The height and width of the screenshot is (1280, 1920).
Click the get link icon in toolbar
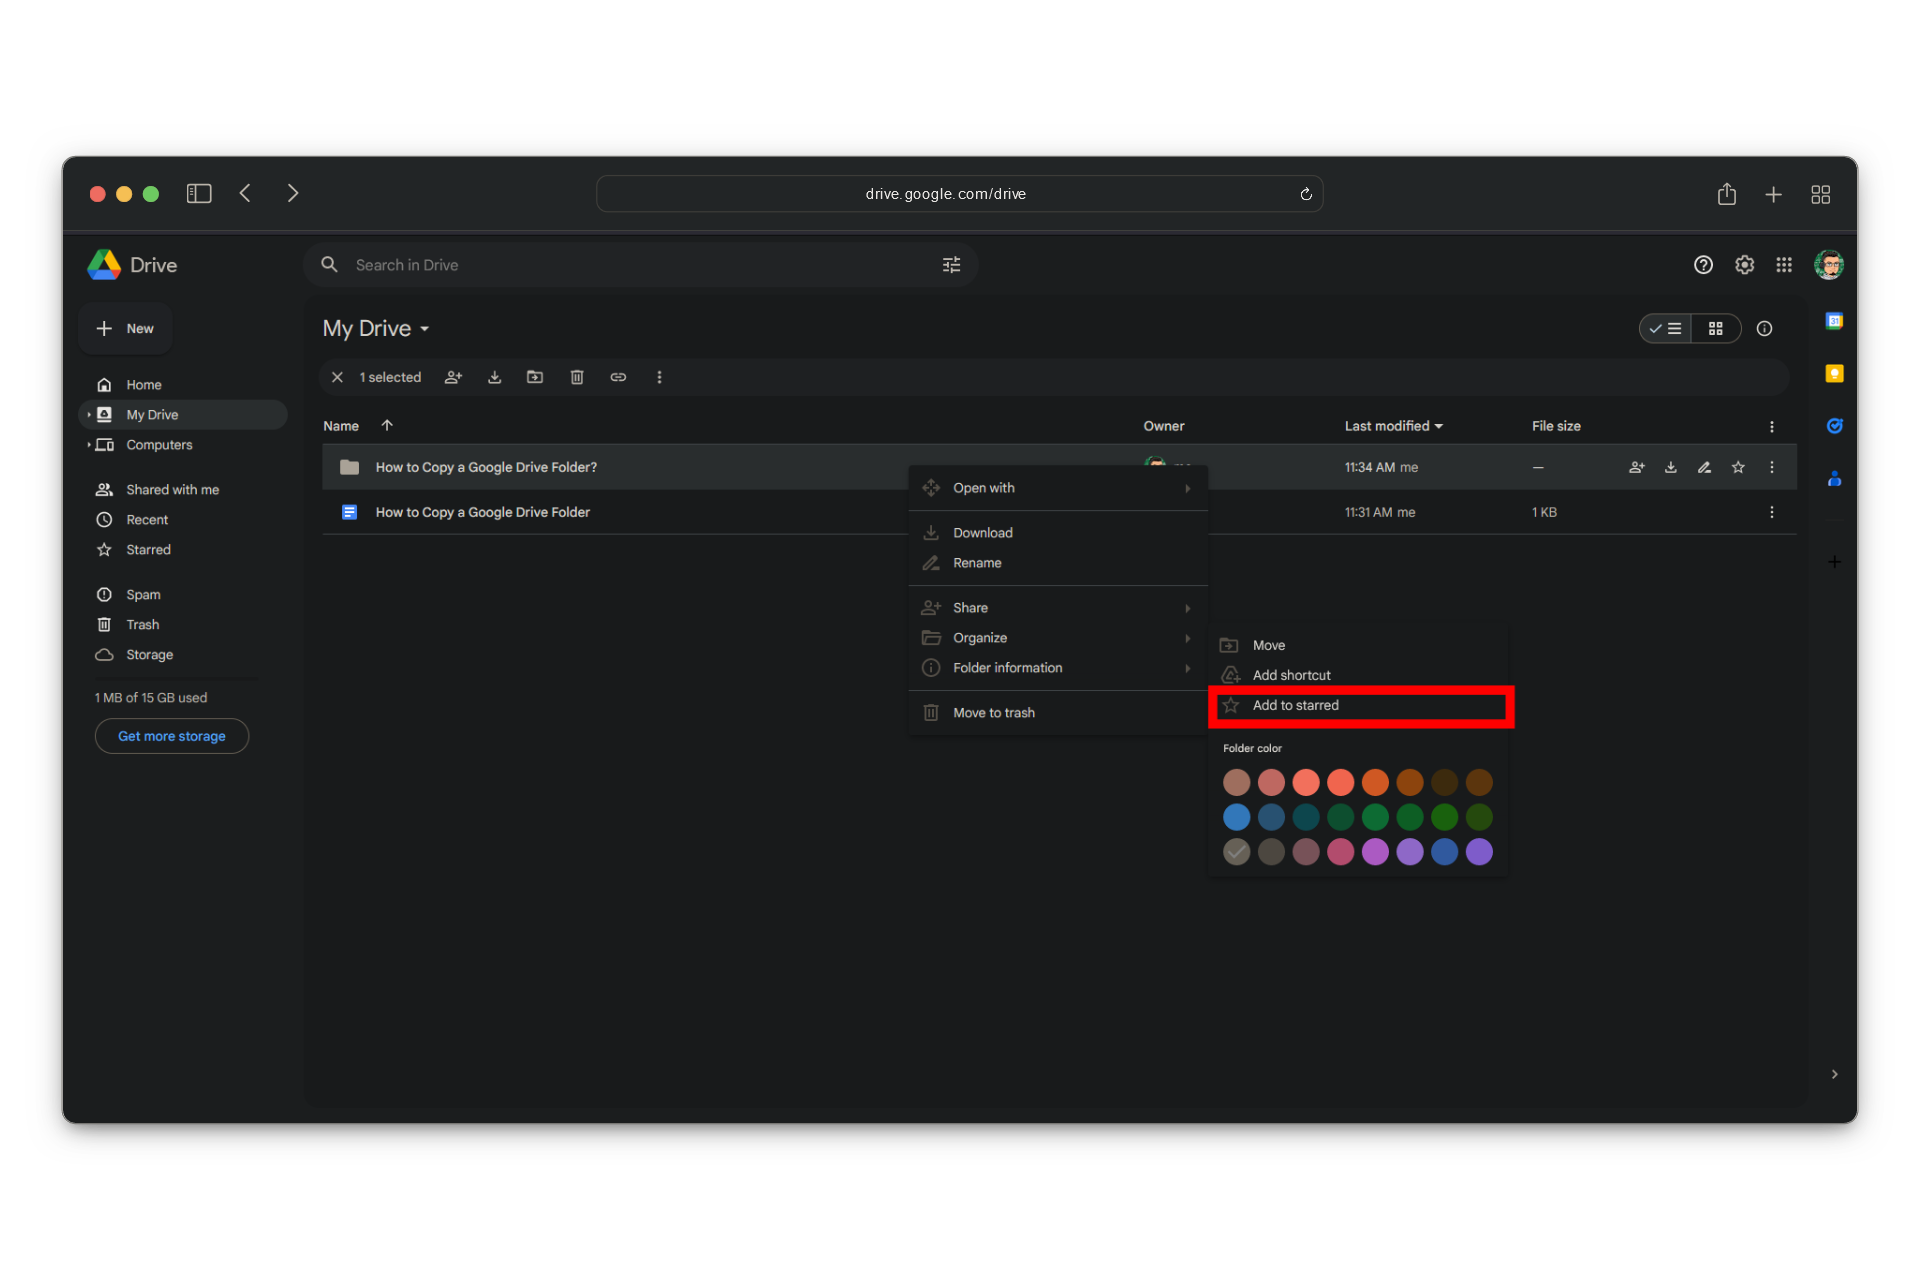pyautogui.click(x=618, y=377)
